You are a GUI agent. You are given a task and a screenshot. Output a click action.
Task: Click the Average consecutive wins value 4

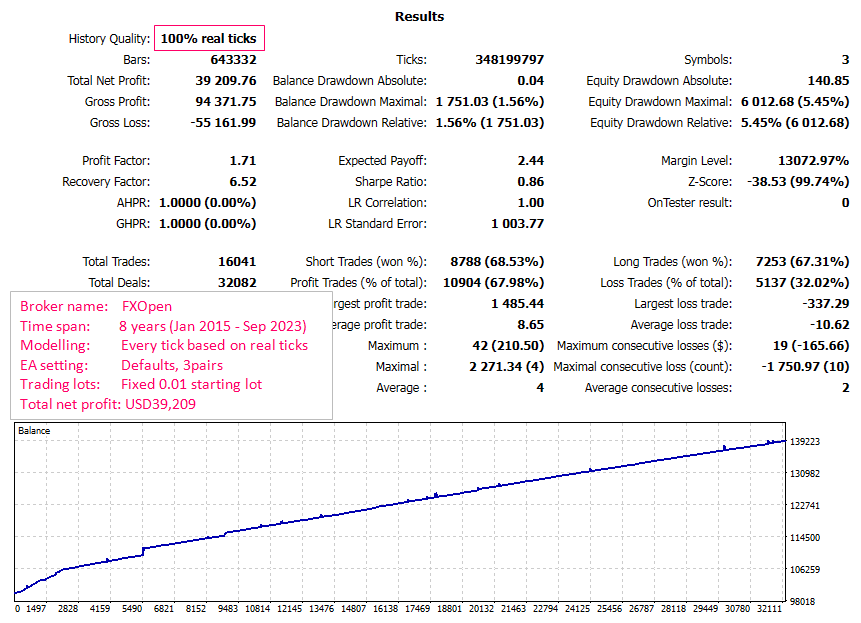click(x=540, y=388)
